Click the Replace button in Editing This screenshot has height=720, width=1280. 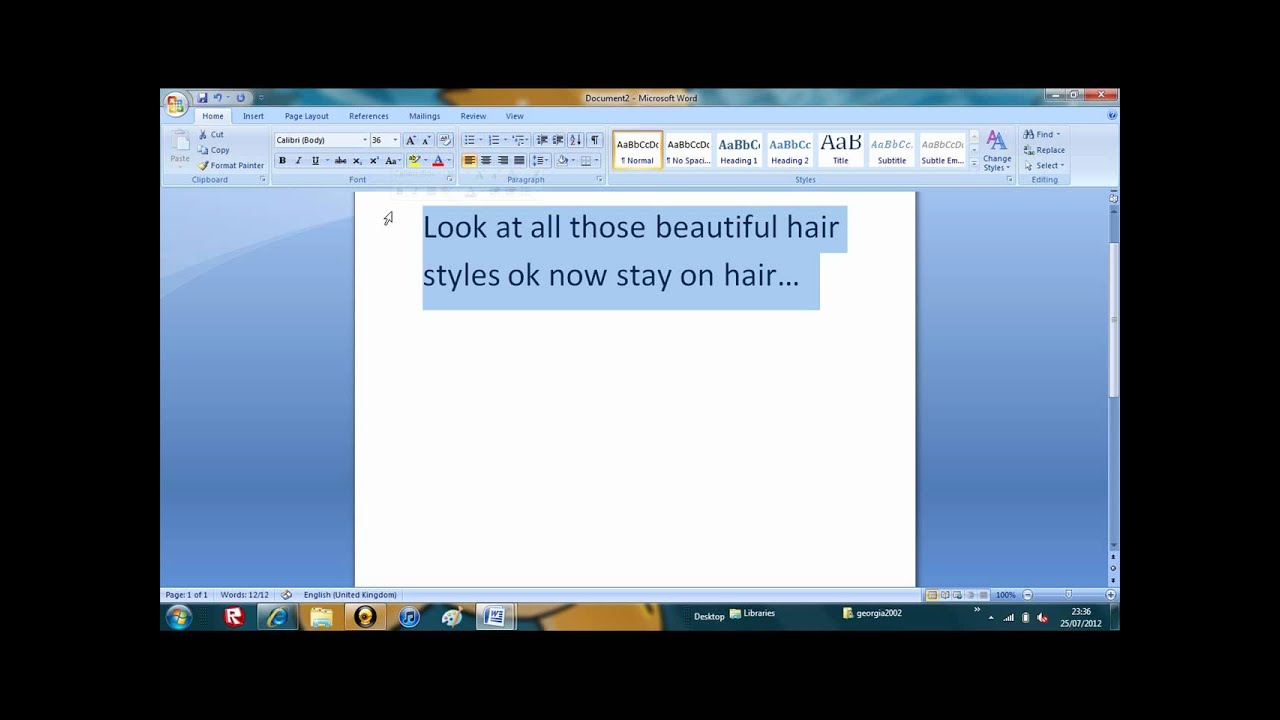(1044, 150)
